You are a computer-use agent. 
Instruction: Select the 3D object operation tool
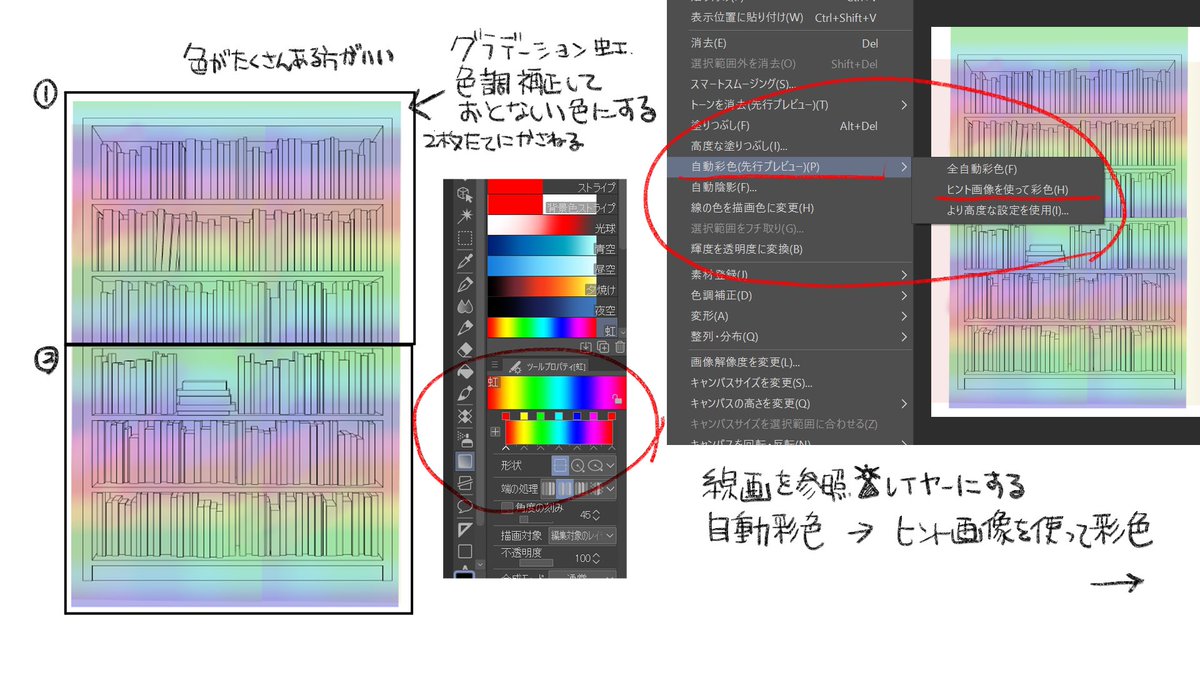pyautogui.click(x=465, y=194)
